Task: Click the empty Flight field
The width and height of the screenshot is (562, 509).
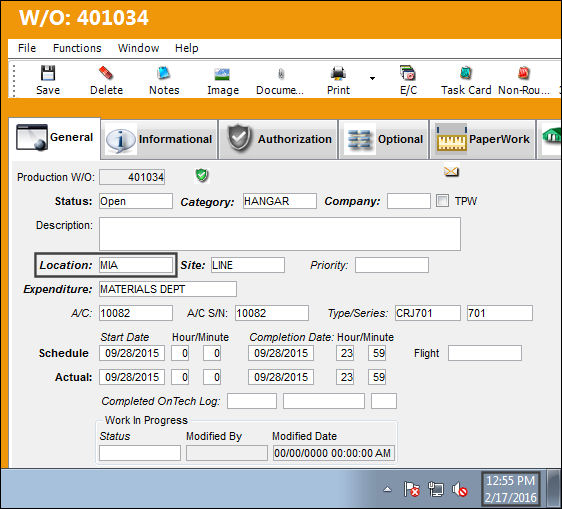Action: [485, 353]
